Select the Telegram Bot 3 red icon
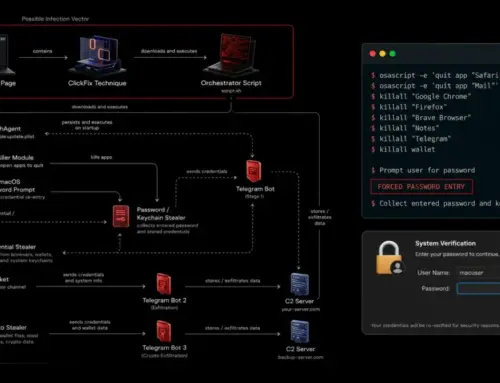500x383 pixels. pyautogui.click(x=164, y=331)
